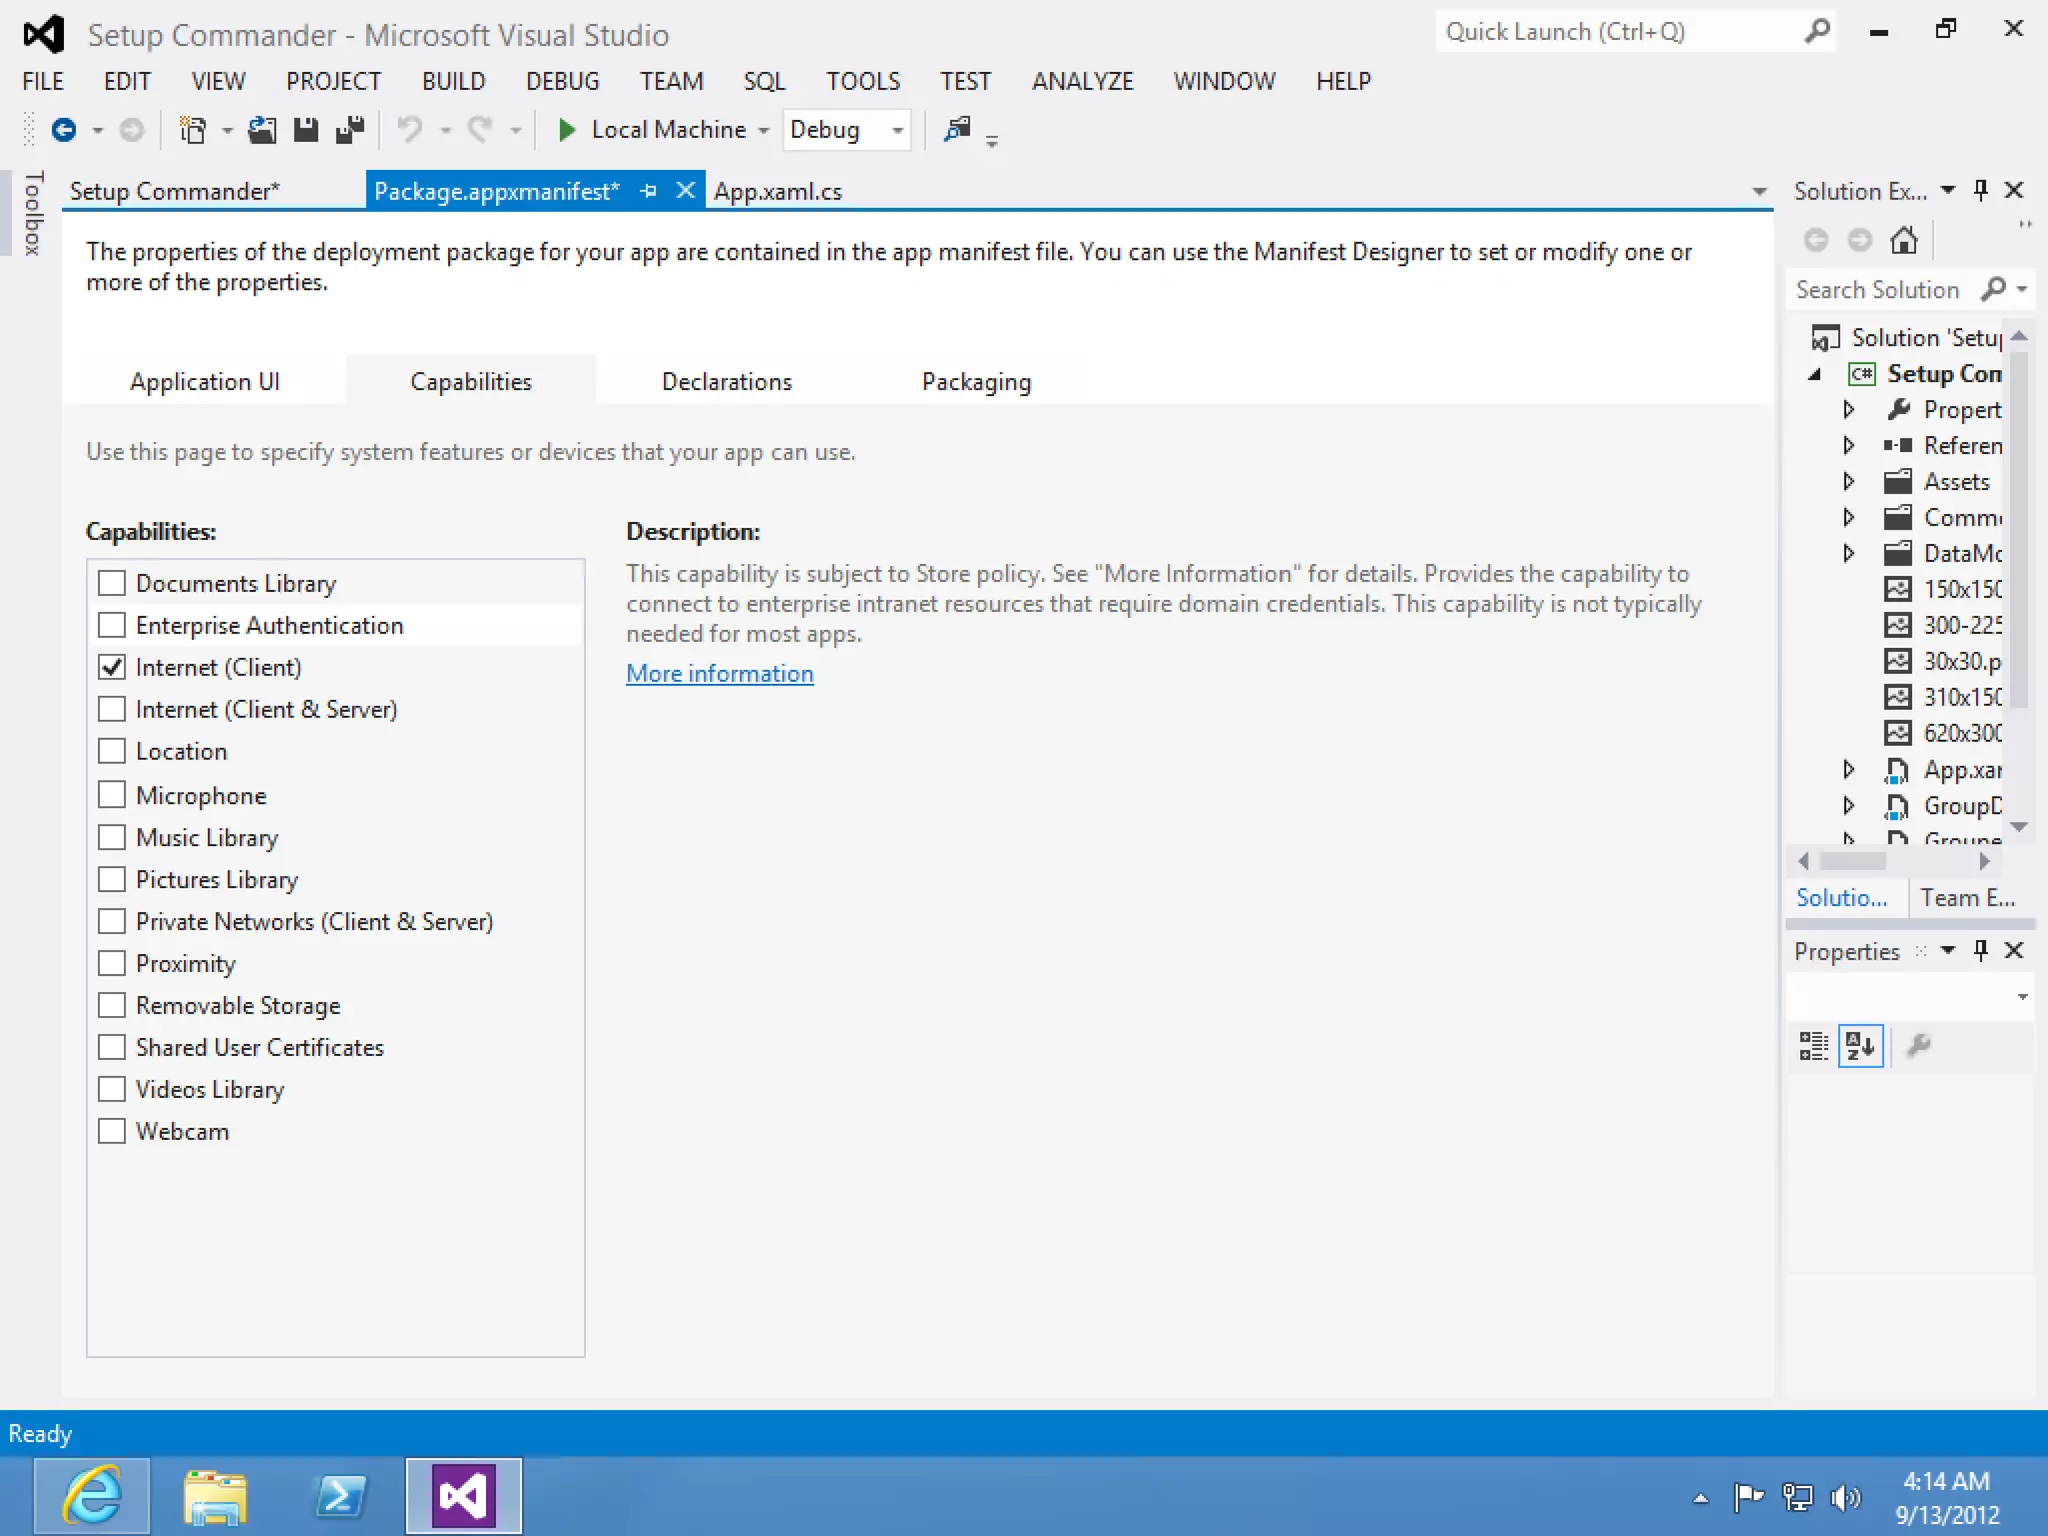Open PowerShell from the taskbar

[340, 1496]
